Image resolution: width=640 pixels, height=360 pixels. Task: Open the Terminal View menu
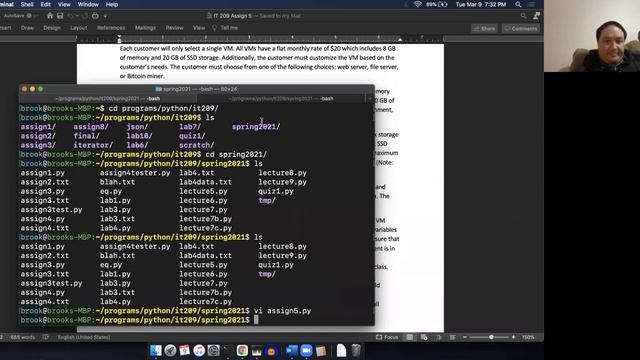[64, 4]
